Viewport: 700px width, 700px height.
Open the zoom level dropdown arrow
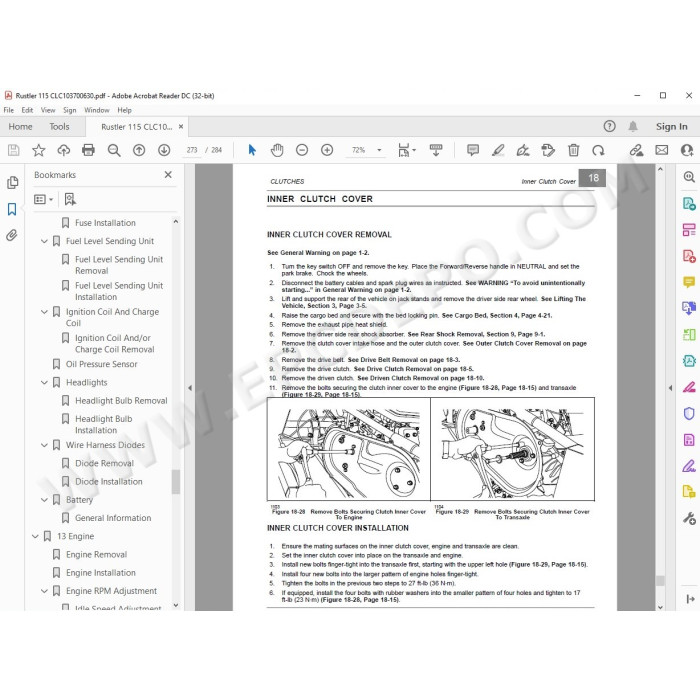pos(379,150)
